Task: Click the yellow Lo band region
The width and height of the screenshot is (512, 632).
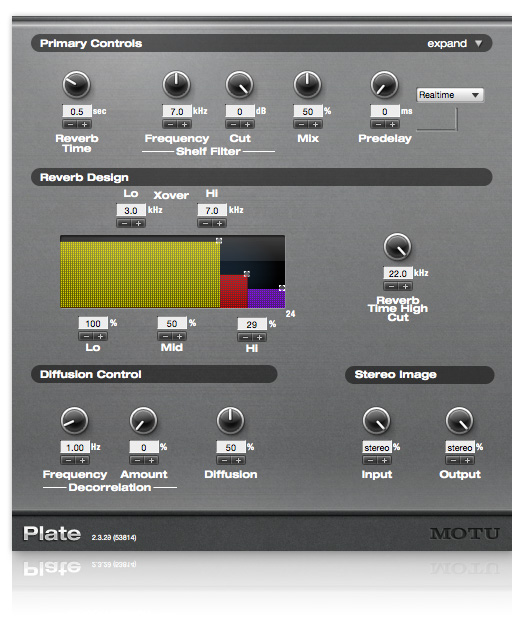Action: click(140, 274)
